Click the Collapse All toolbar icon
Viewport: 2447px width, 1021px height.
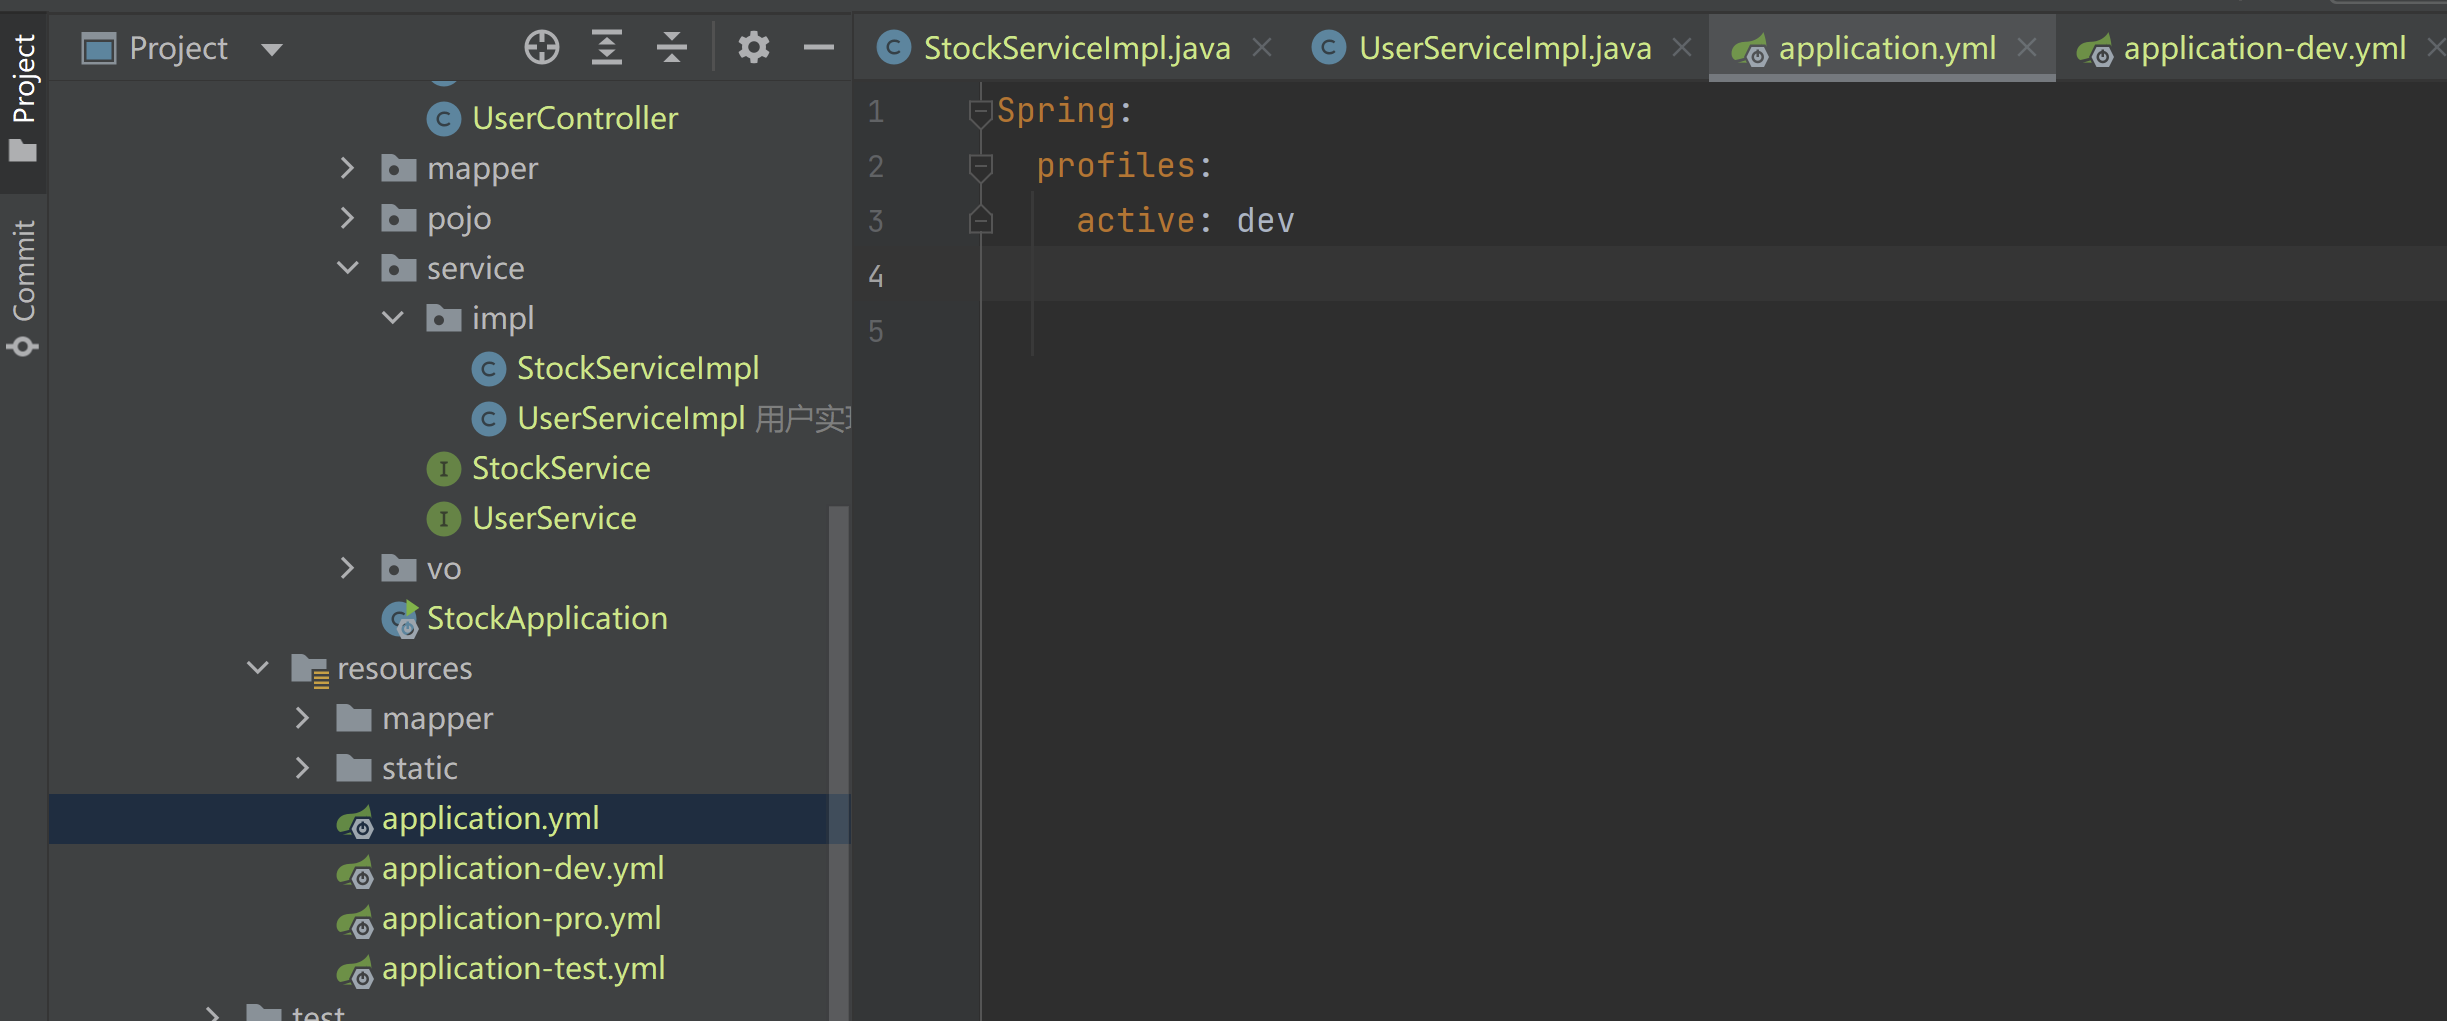click(671, 47)
